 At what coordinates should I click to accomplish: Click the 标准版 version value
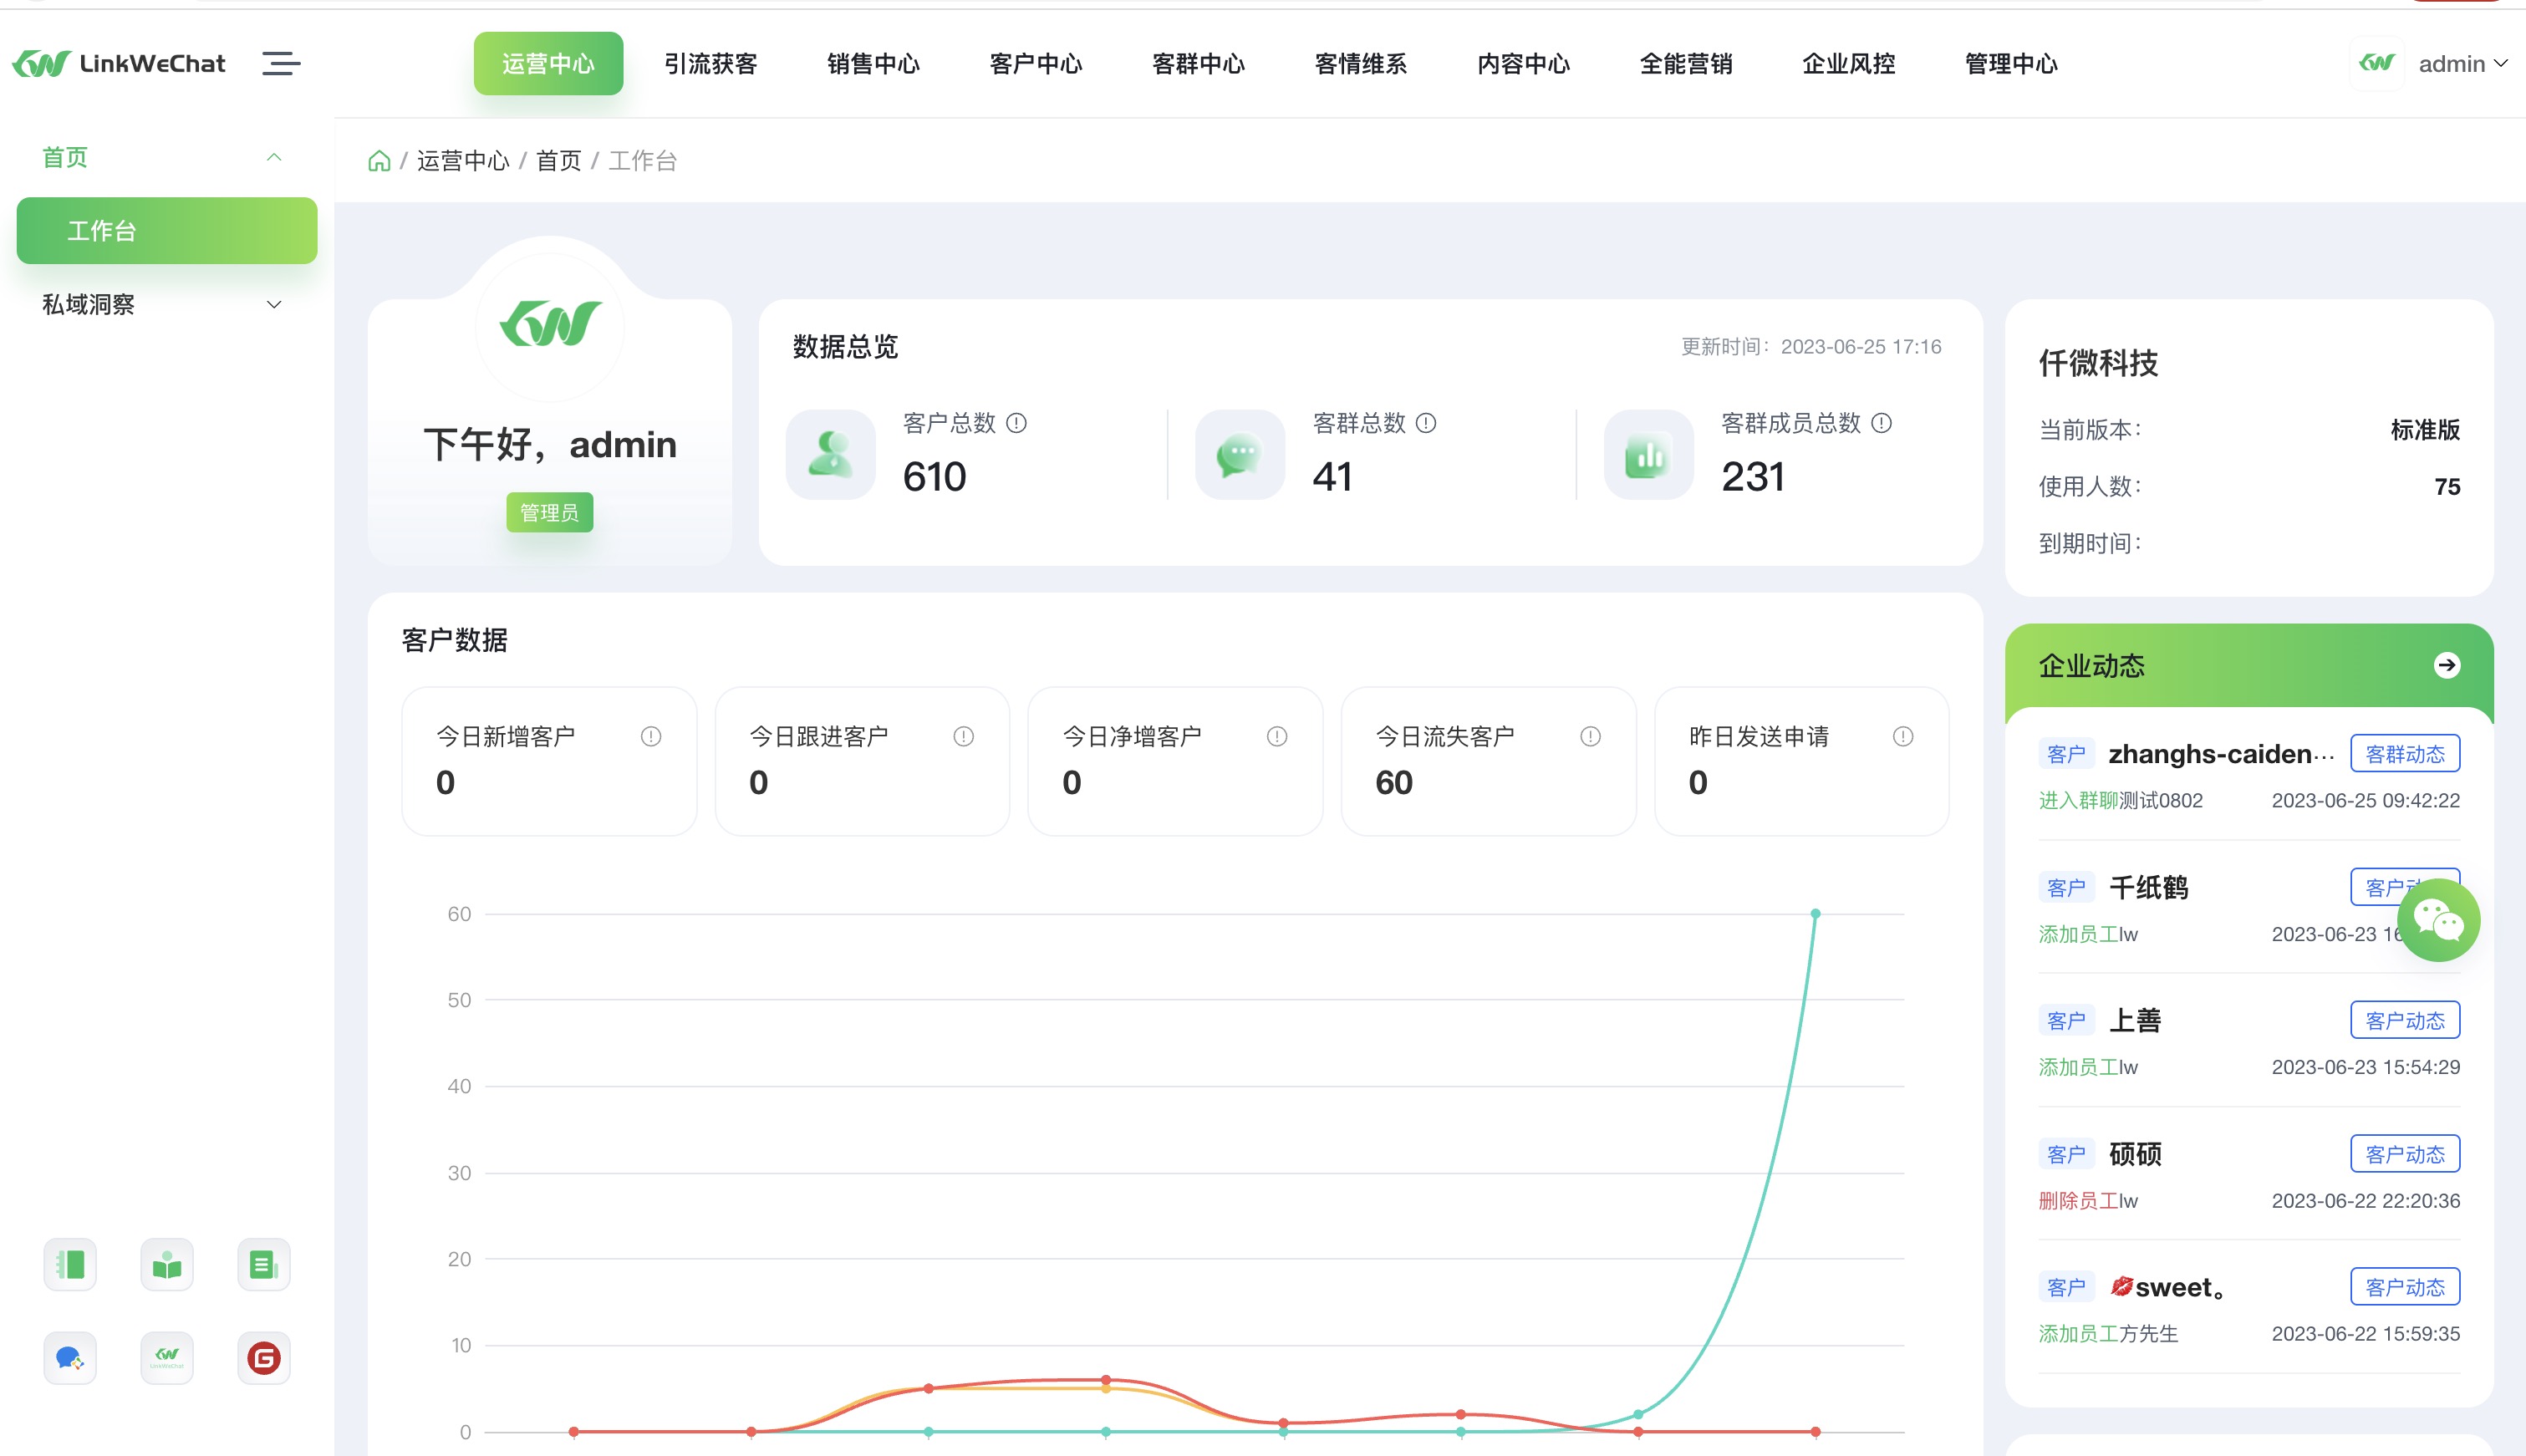[2425, 430]
